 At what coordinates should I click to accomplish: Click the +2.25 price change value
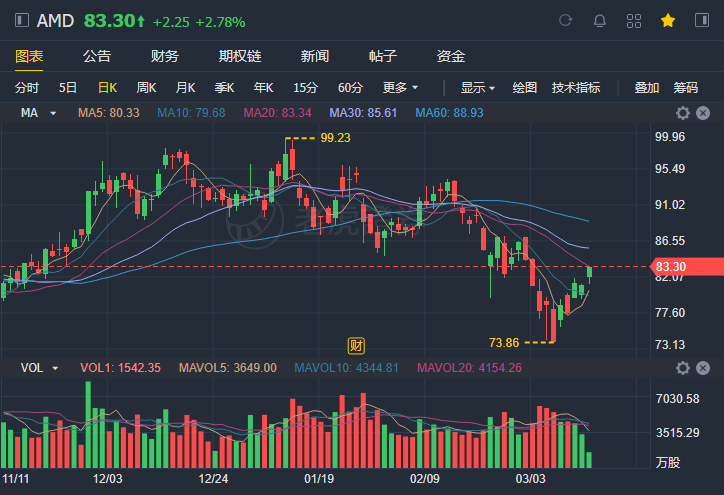pos(171,22)
